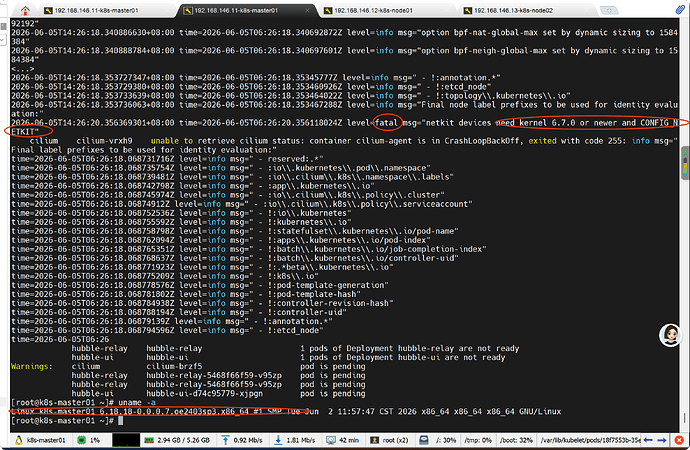Expand the left sidebar dropdown arrow
The height and width of the screenshot is (450, 690).
2,40
